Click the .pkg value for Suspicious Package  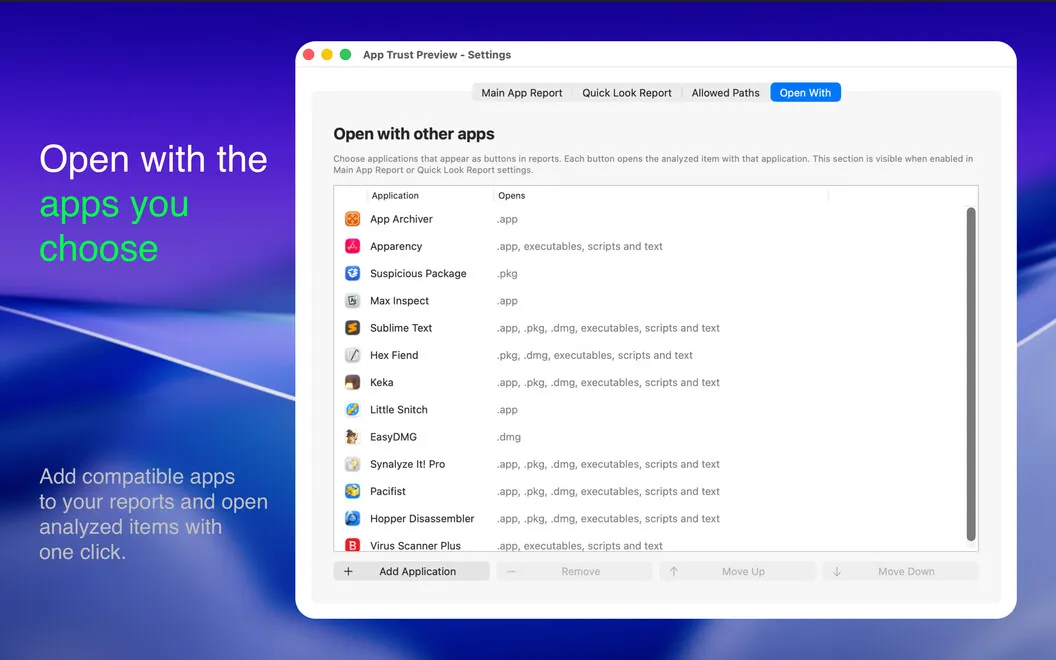click(507, 273)
